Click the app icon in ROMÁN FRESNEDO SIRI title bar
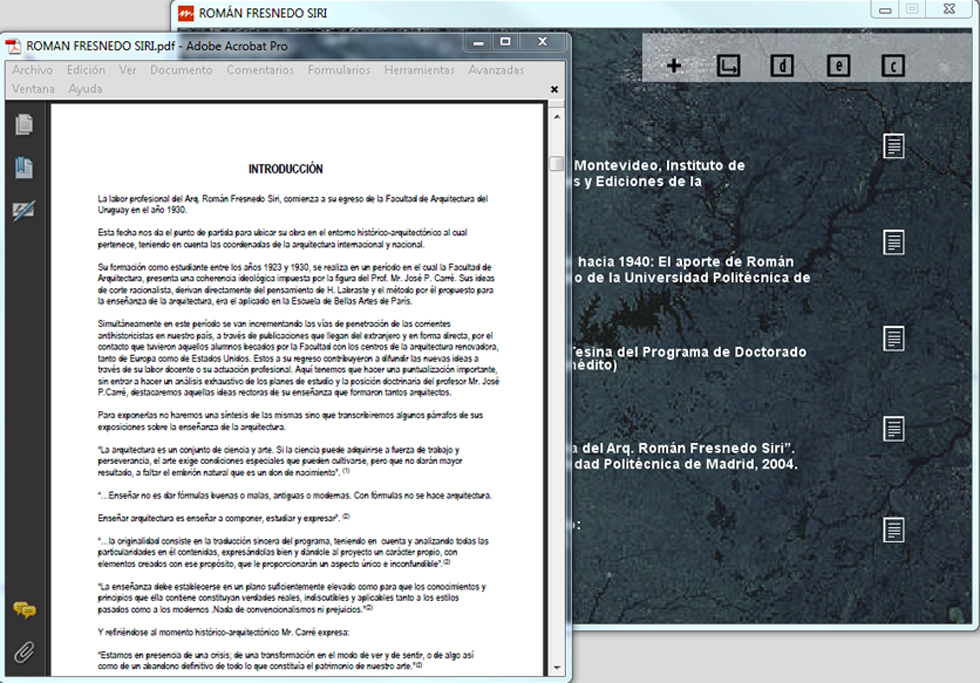The image size is (980, 683). point(186,13)
